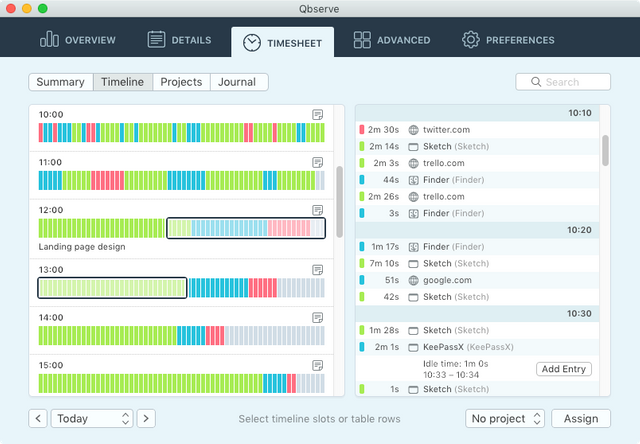Viewport: 640px width, 444px height.
Task: Switch to the Journal segment
Action: point(239,82)
